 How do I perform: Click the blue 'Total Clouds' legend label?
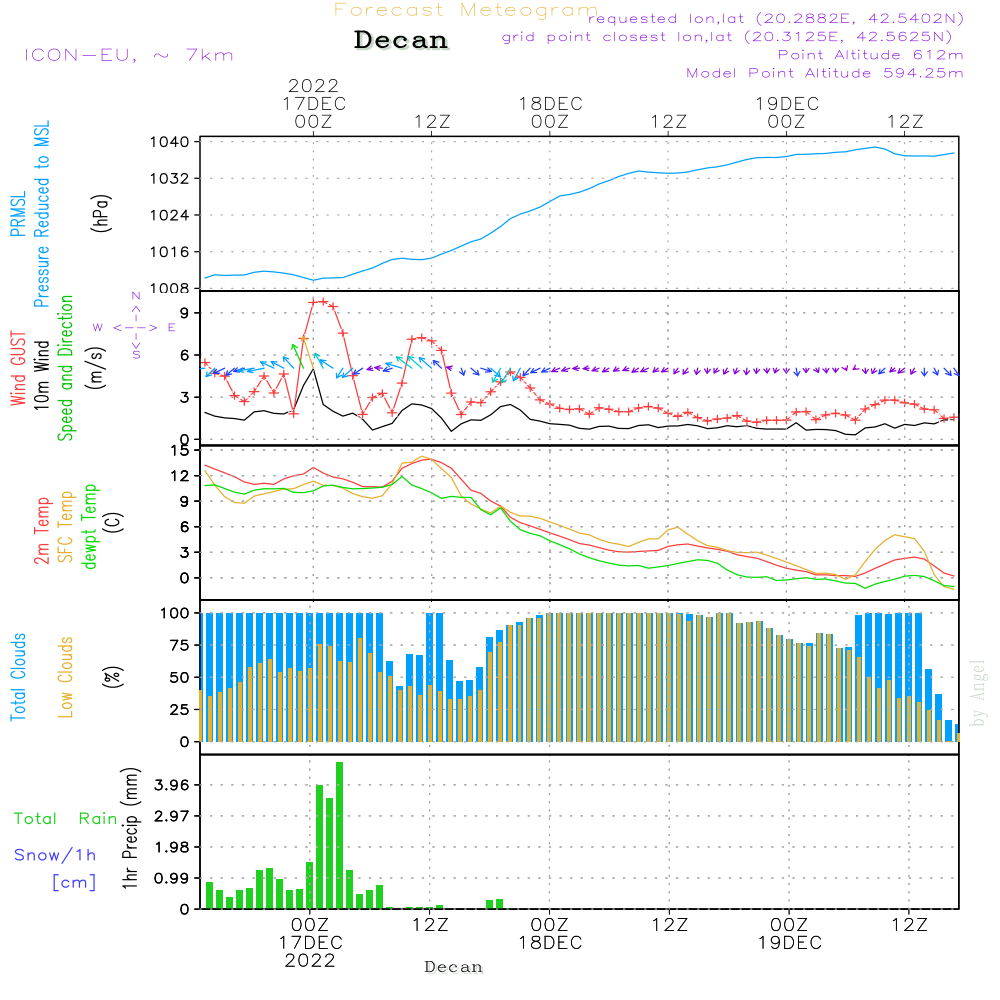(x=18, y=677)
